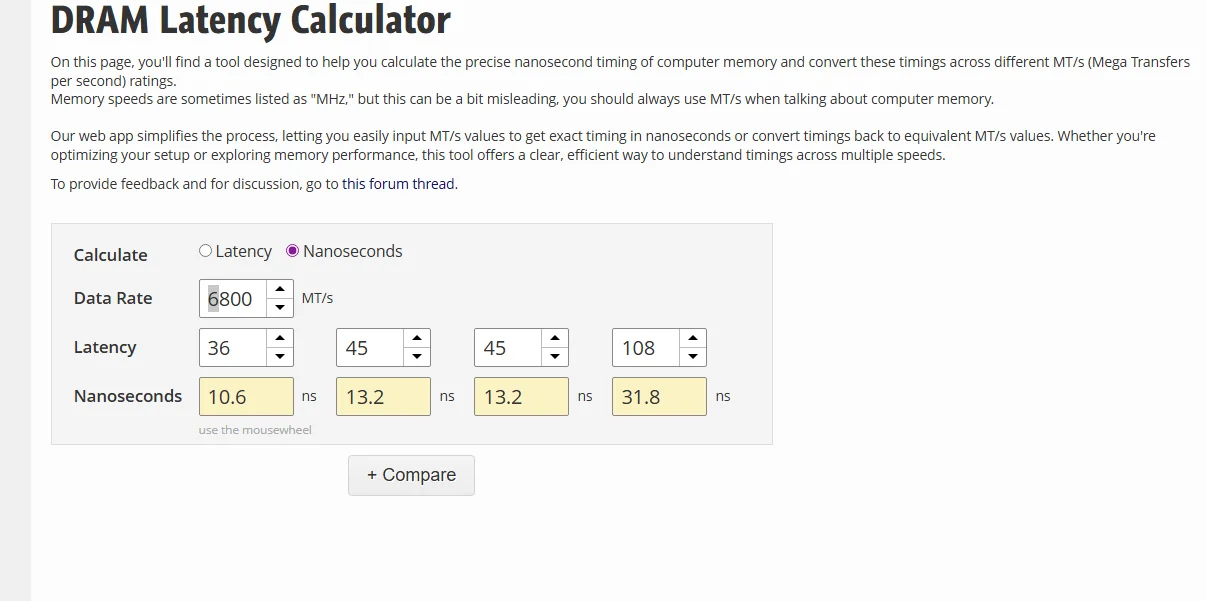Click the third Latency input field
Viewport: 1207px width, 601px height.
tap(508, 347)
